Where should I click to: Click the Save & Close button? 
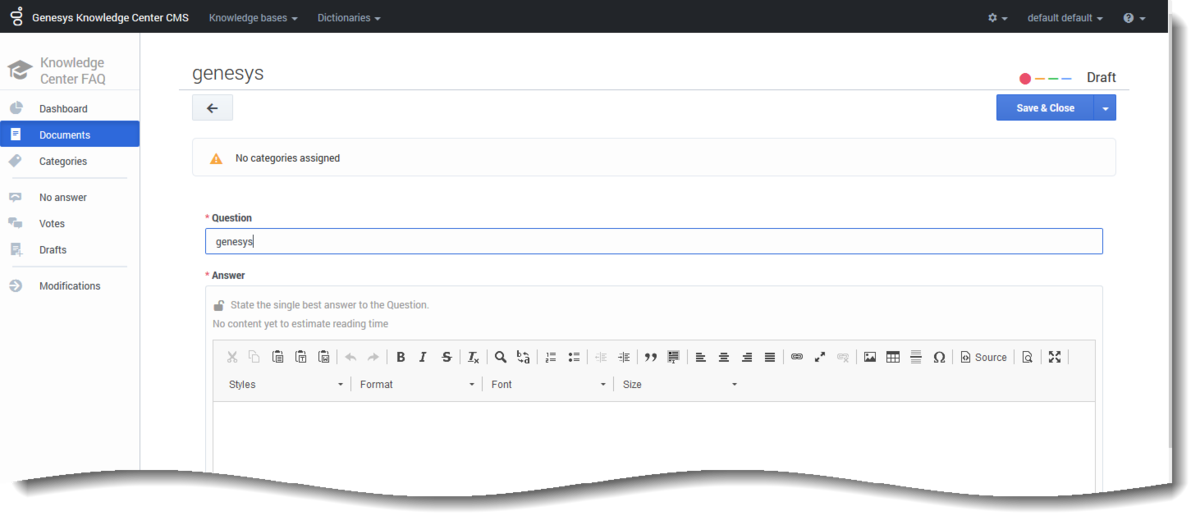1045,108
